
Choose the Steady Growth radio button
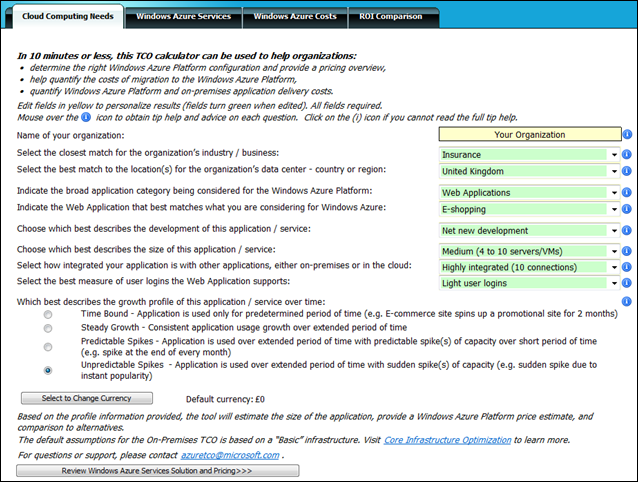pos(48,328)
